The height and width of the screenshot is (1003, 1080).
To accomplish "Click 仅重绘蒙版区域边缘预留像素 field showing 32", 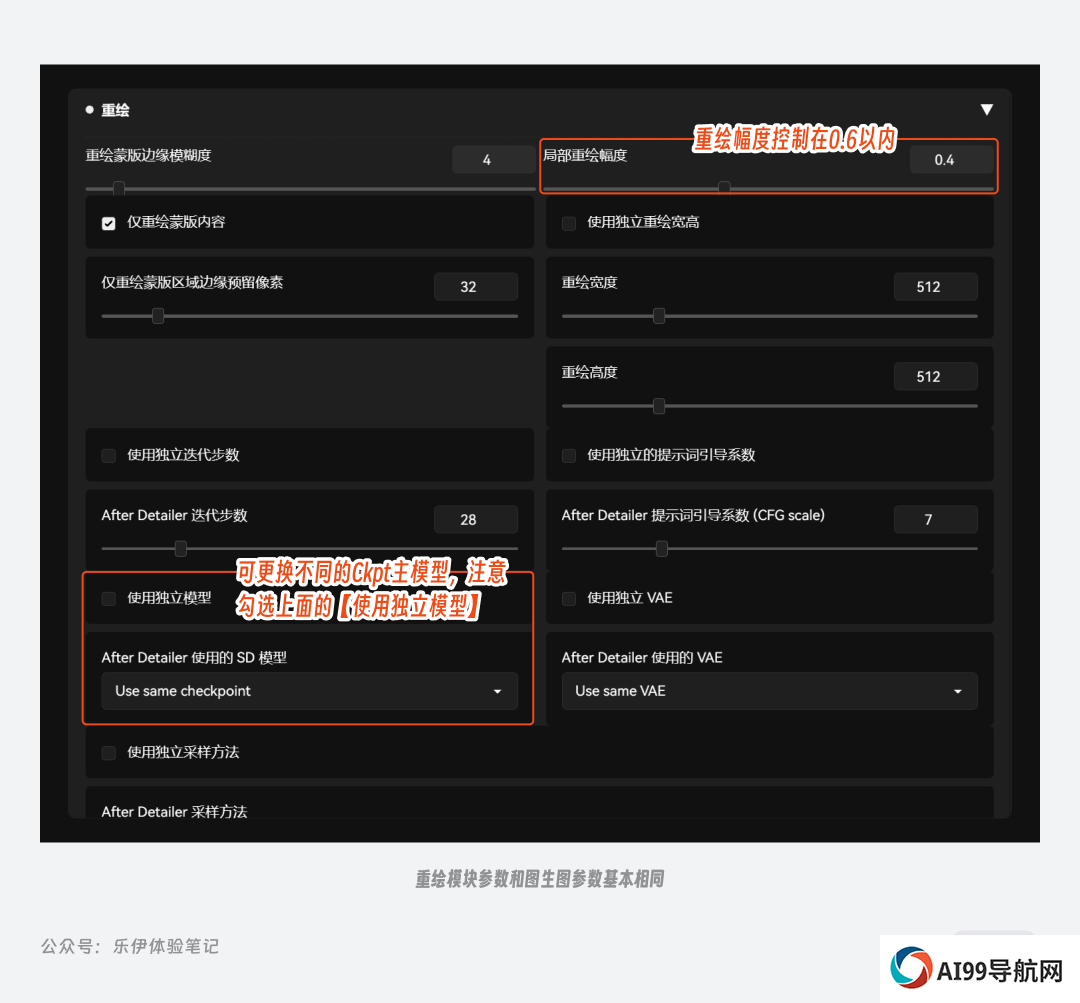I will tap(476, 287).
